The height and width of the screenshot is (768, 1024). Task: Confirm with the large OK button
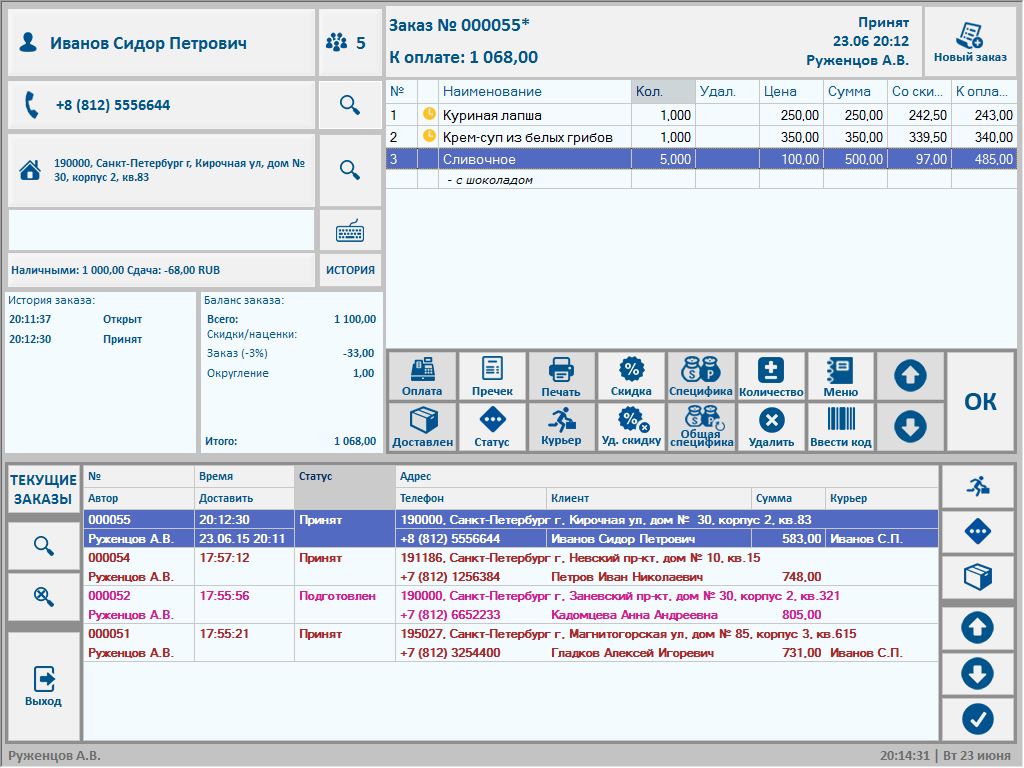[x=980, y=401]
